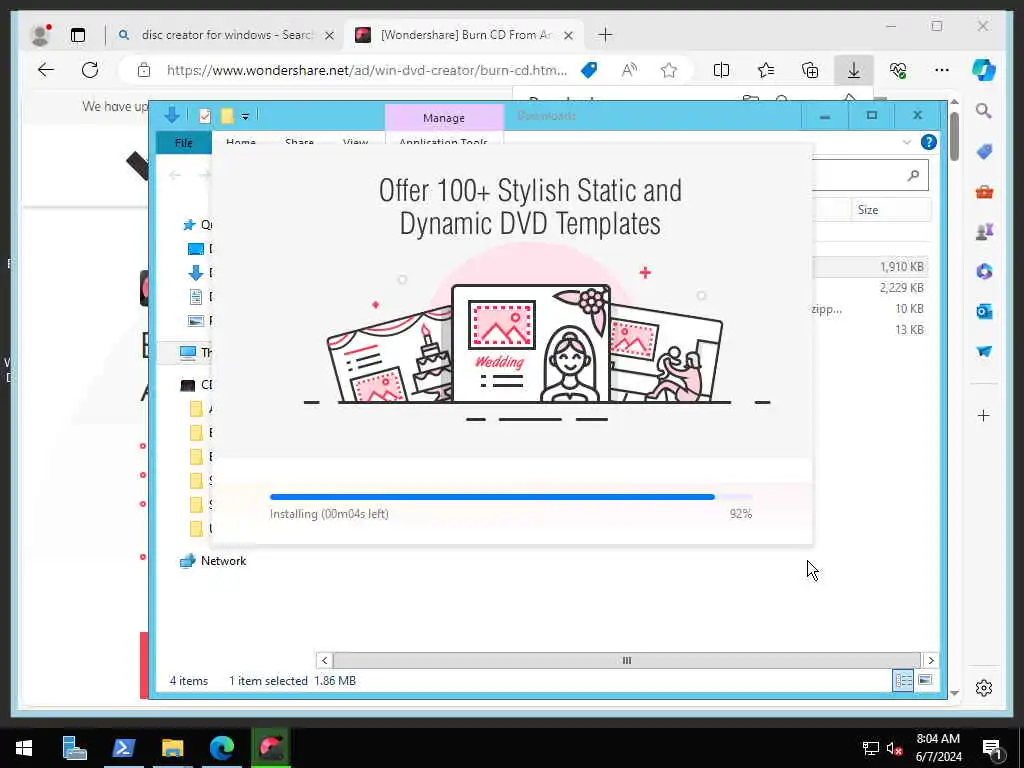
Task: Open the sidebar Outlook icon
Action: point(984,312)
